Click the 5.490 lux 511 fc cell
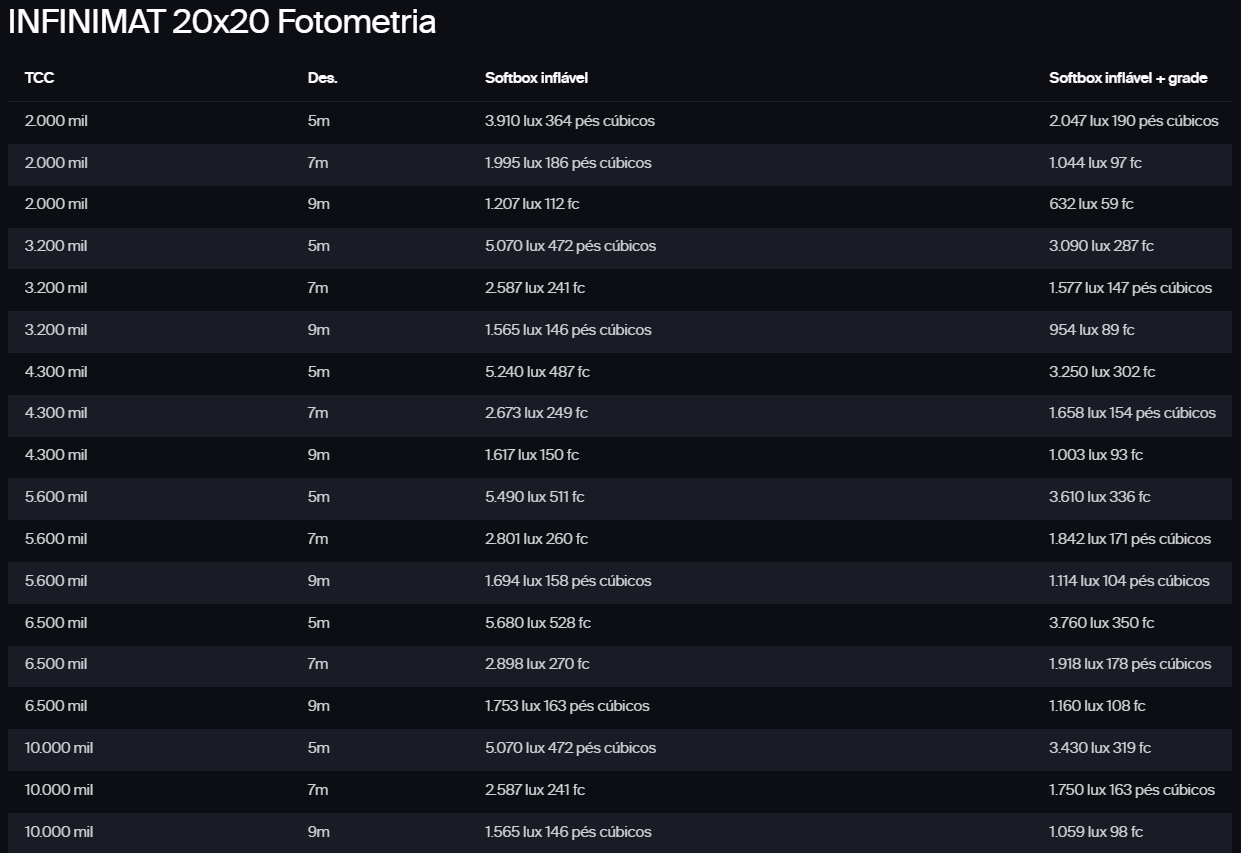Image resolution: width=1241 pixels, height=853 pixels. tap(535, 497)
